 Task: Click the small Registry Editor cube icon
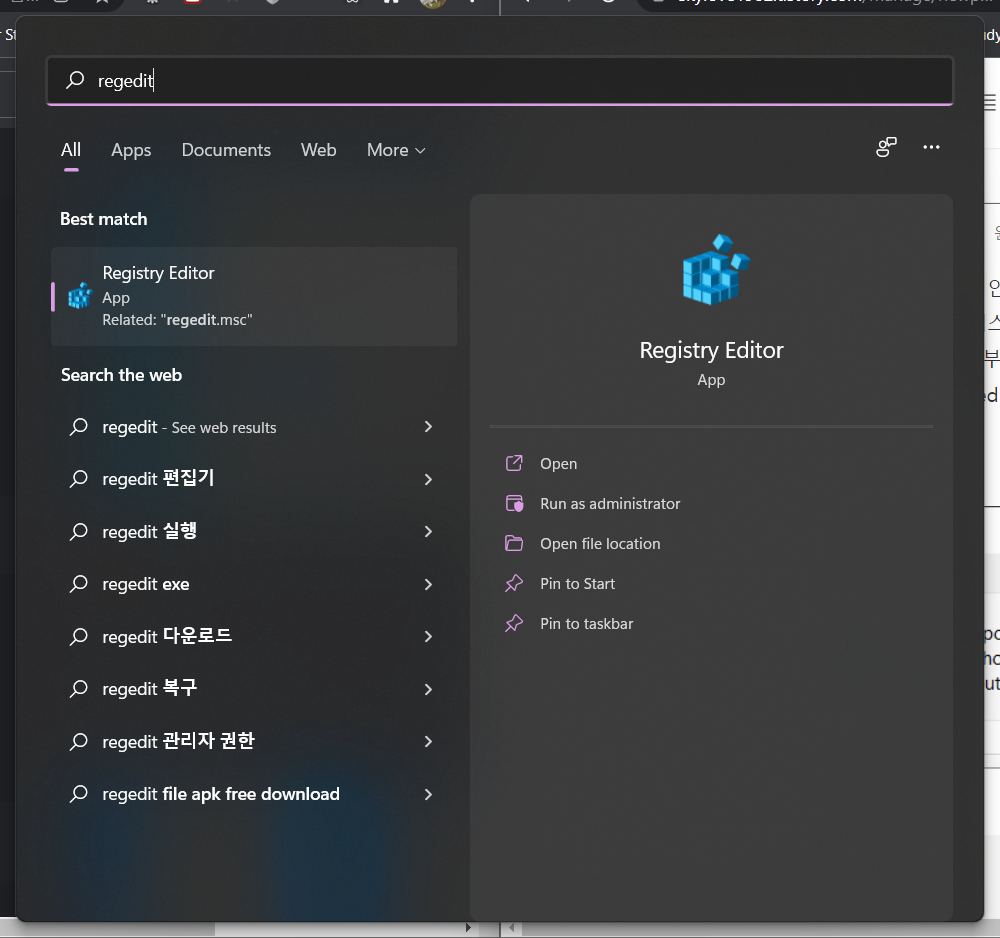pyautogui.click(x=80, y=296)
